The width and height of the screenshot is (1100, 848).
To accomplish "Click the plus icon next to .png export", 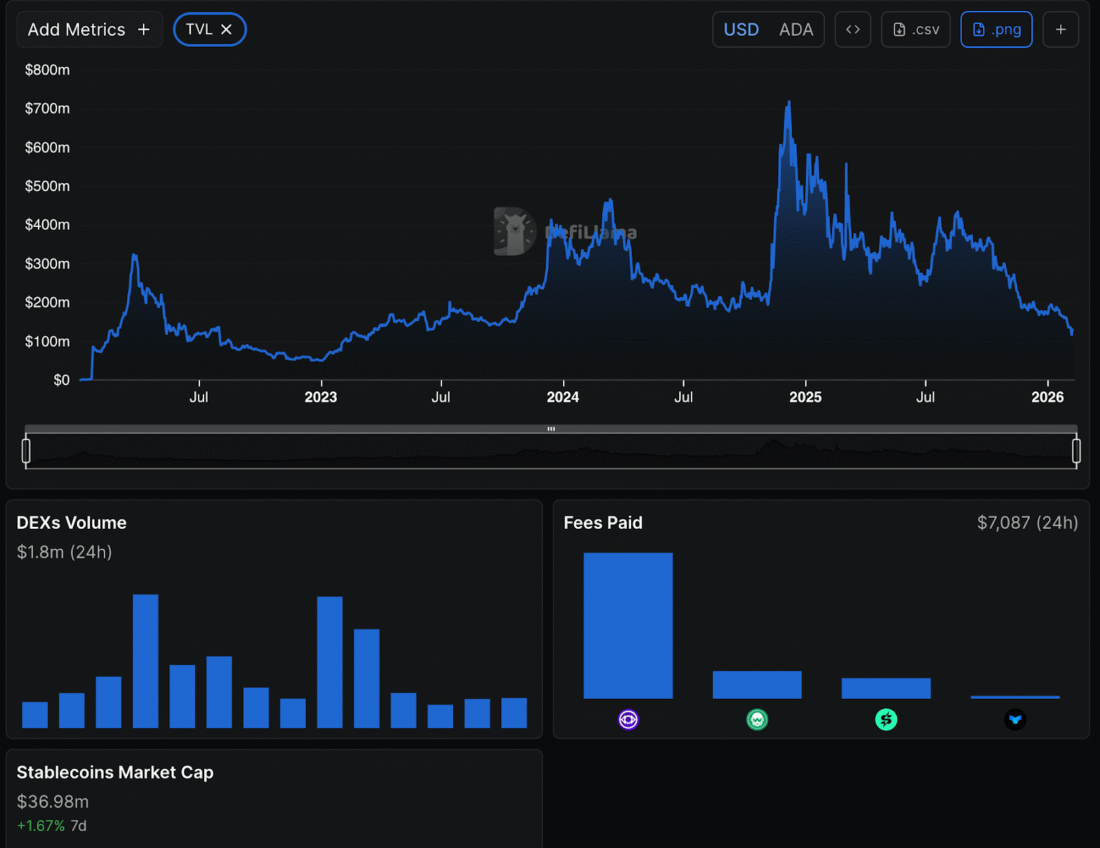I will click(x=1060, y=29).
